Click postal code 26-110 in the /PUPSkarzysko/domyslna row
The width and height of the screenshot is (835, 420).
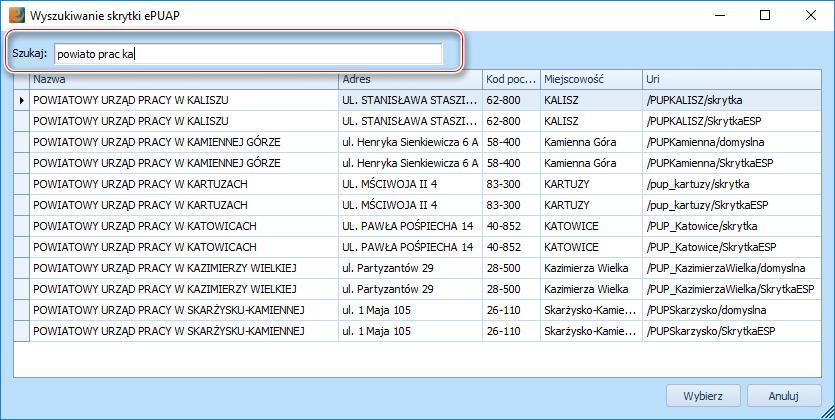pyautogui.click(x=511, y=310)
